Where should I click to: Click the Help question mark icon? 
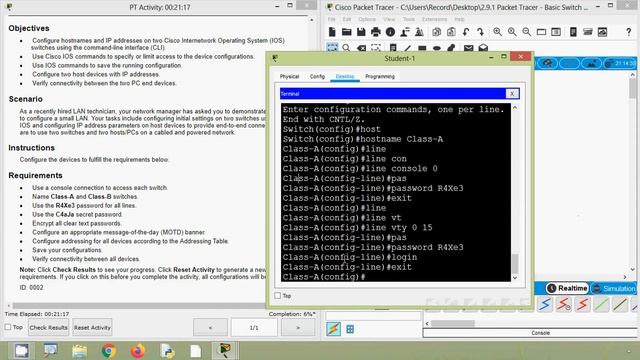[x=629, y=32]
